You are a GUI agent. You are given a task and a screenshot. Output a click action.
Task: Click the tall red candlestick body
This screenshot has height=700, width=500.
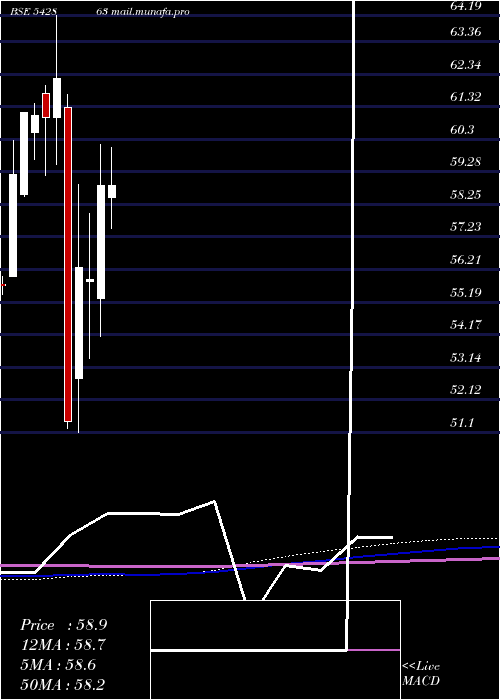point(68,264)
